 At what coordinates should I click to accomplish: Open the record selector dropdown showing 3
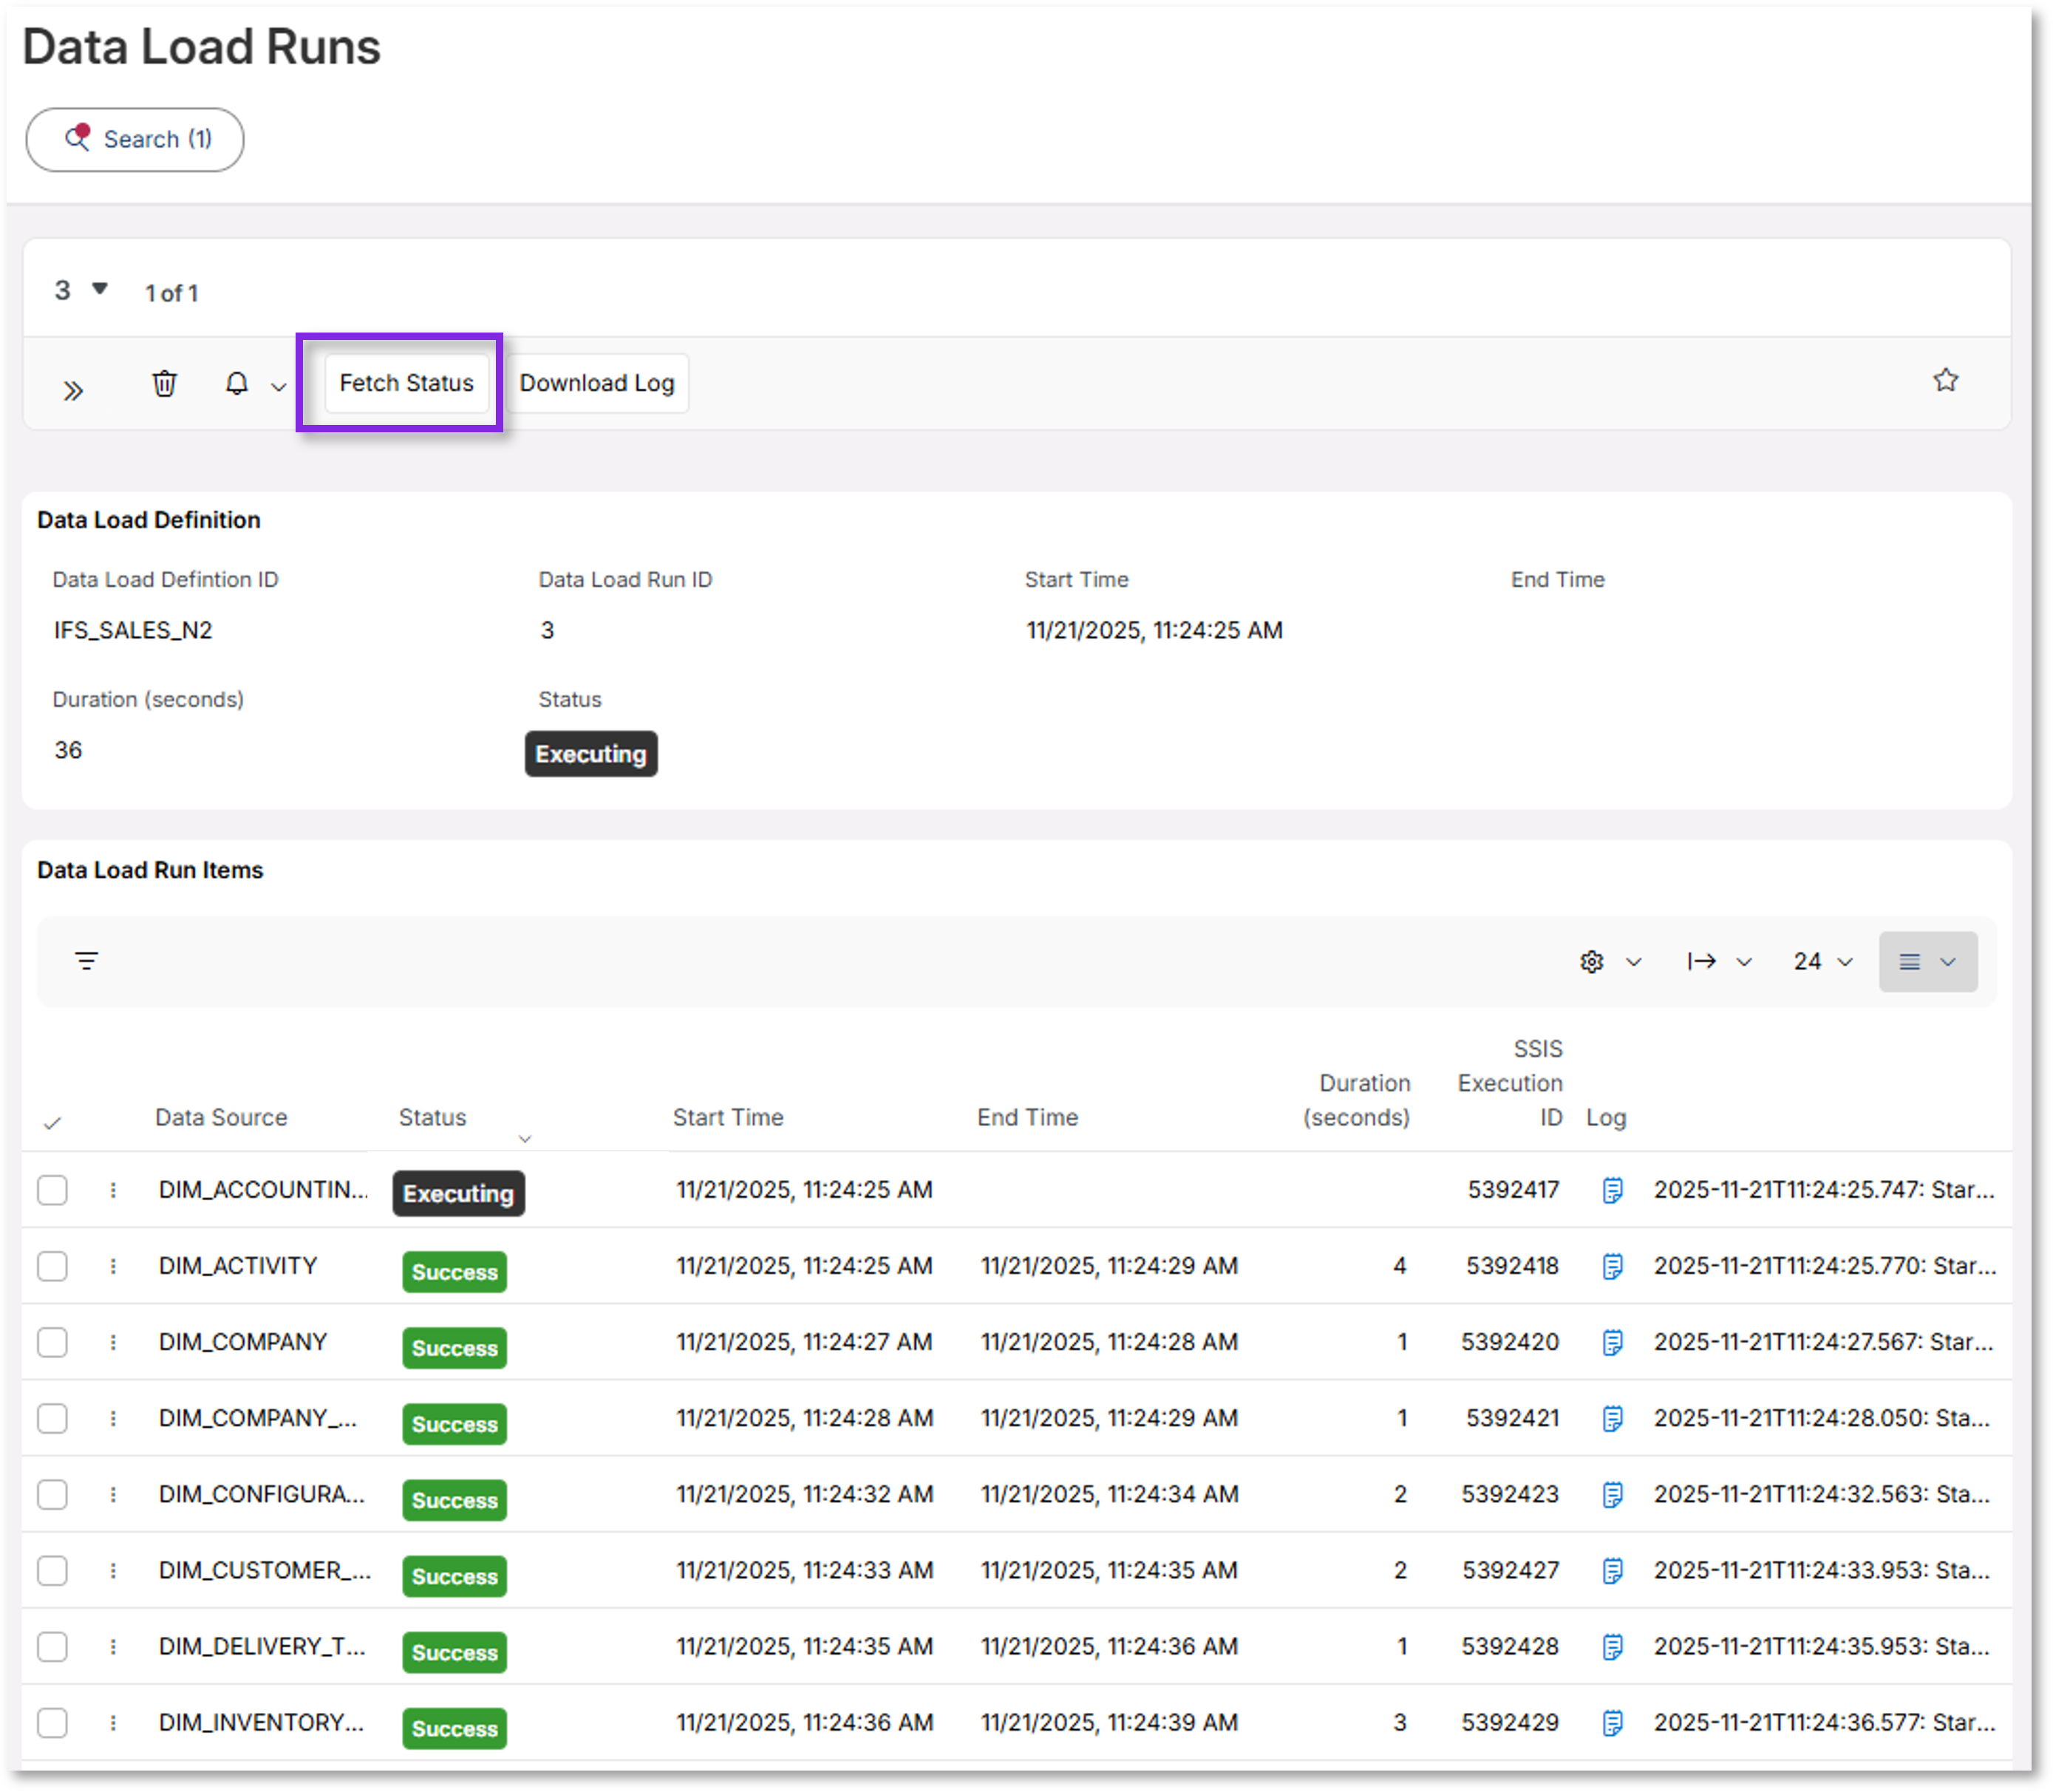81,290
